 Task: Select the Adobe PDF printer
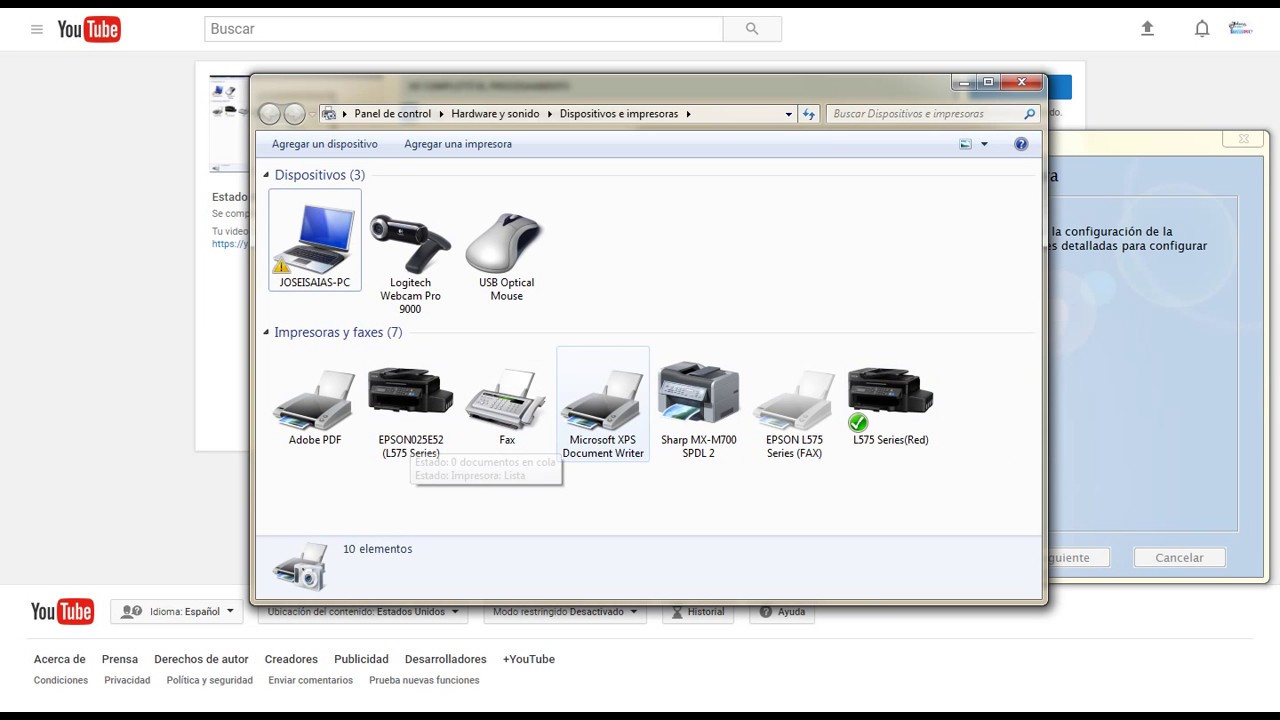point(315,408)
